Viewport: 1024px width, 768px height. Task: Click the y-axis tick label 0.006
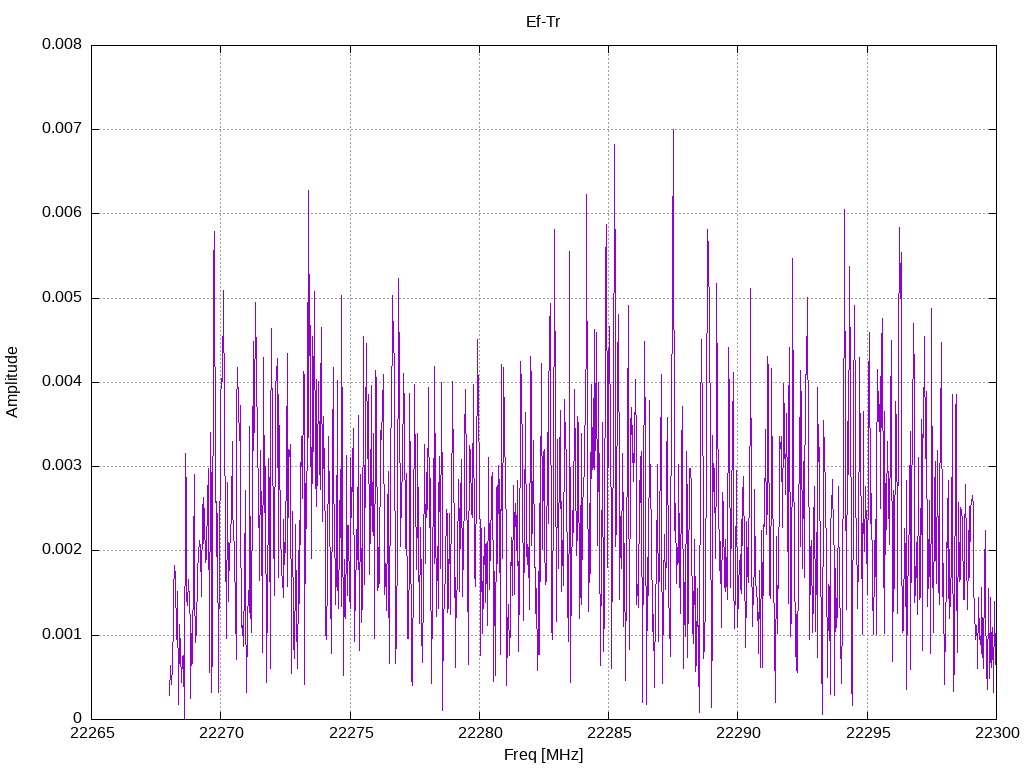point(62,213)
